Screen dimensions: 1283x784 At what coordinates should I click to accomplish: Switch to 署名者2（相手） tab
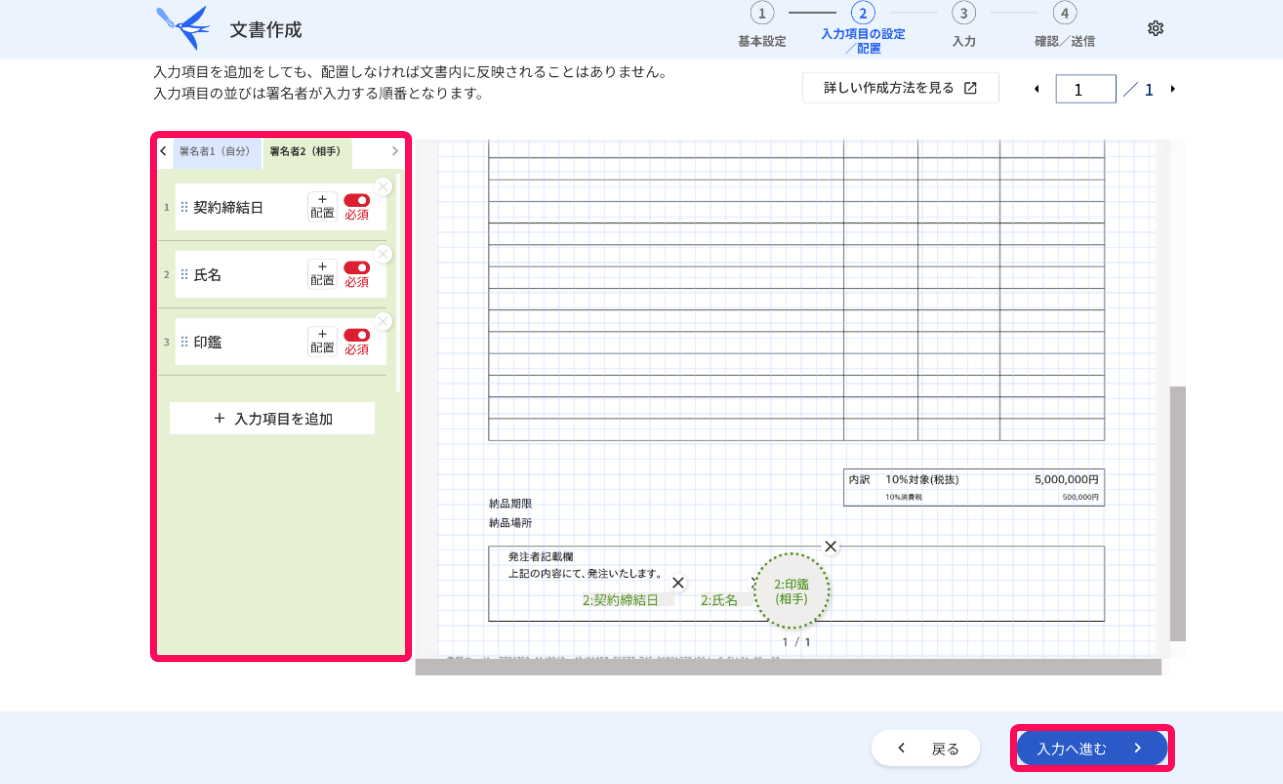pos(306,152)
